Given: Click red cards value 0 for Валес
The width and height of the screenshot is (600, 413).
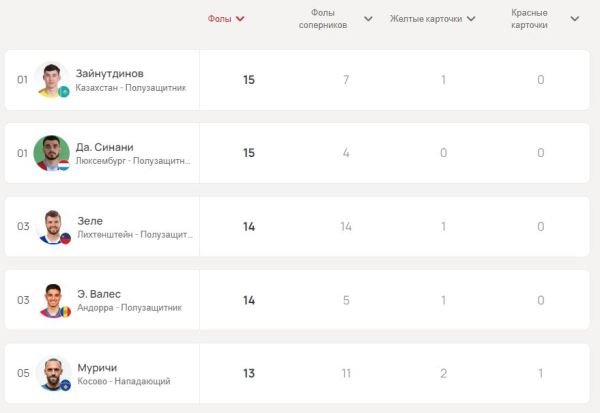Looking at the screenshot, I should [541, 300].
